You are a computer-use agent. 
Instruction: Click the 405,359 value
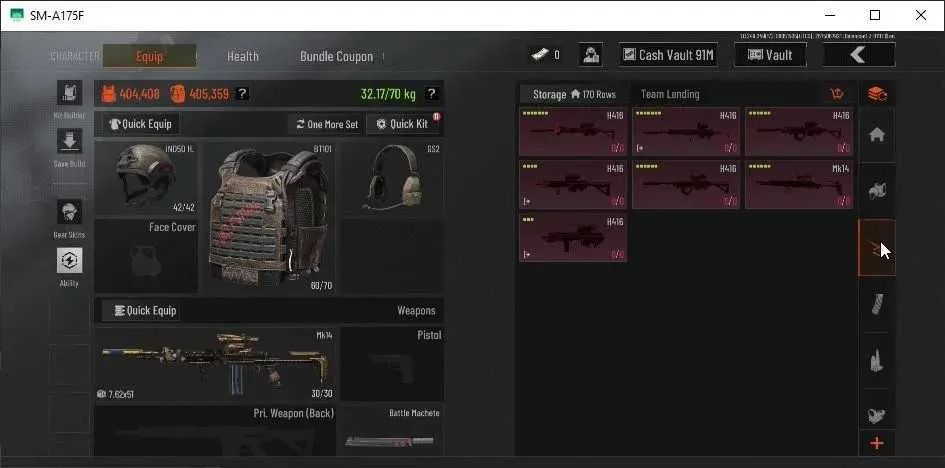209,94
